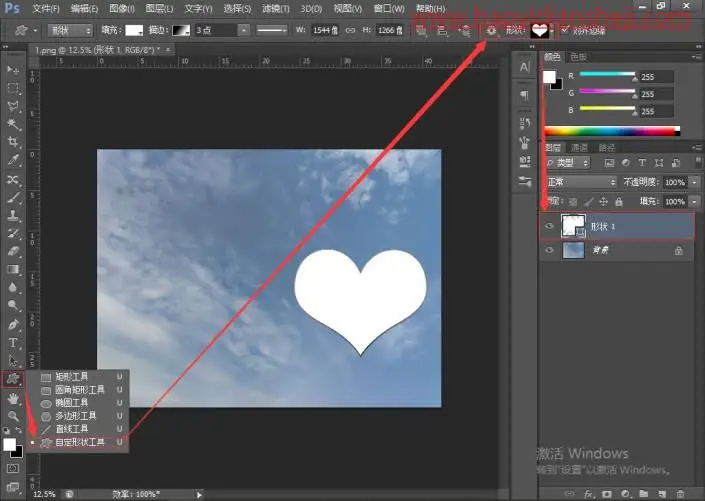Viewport: 705px width, 501px height.
Task: Select the Magic Wand tool
Action: coord(13,125)
